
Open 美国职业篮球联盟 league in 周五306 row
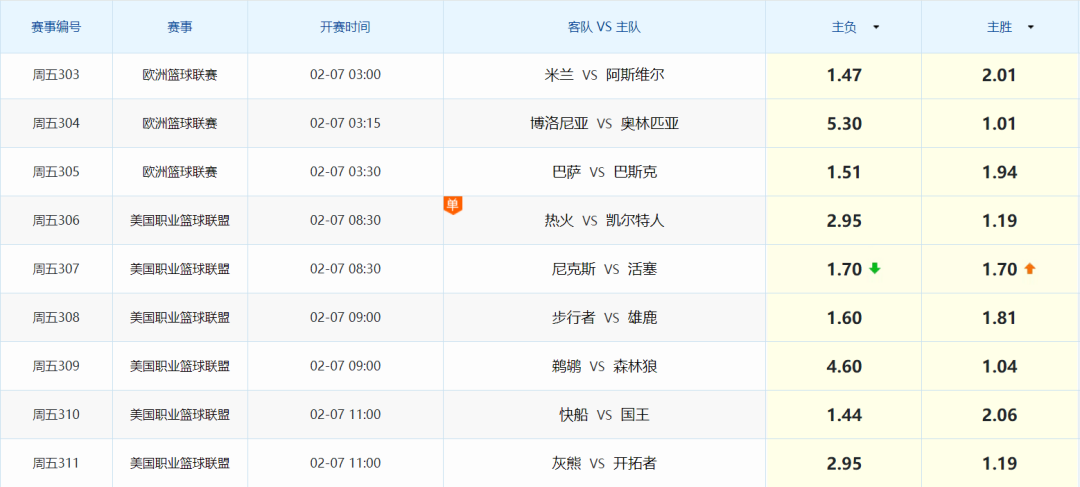coord(180,221)
